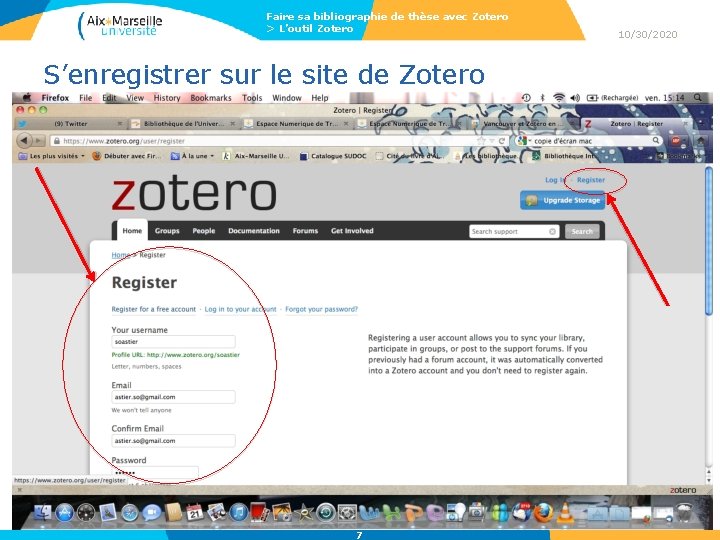Click the Search button beside Search support
720x540 pixels.
click(582, 231)
